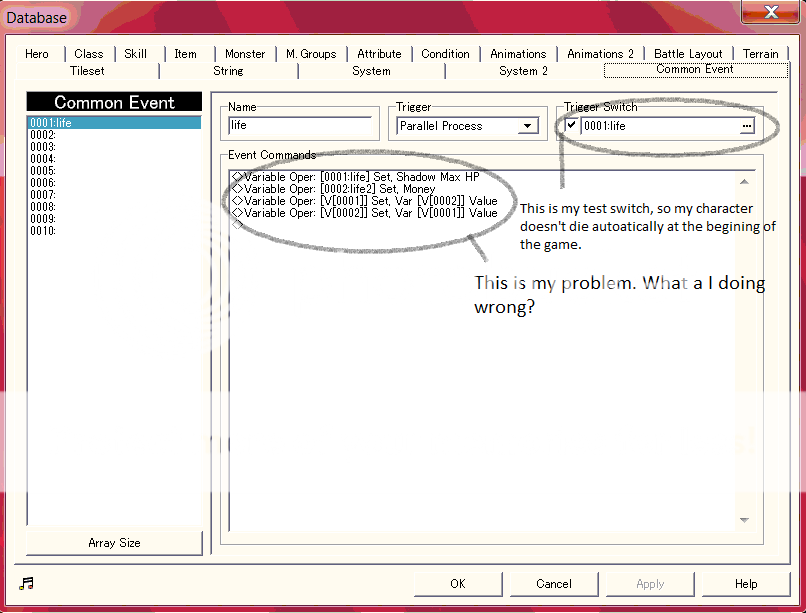
Task: Click the Help button
Action: [746, 584]
